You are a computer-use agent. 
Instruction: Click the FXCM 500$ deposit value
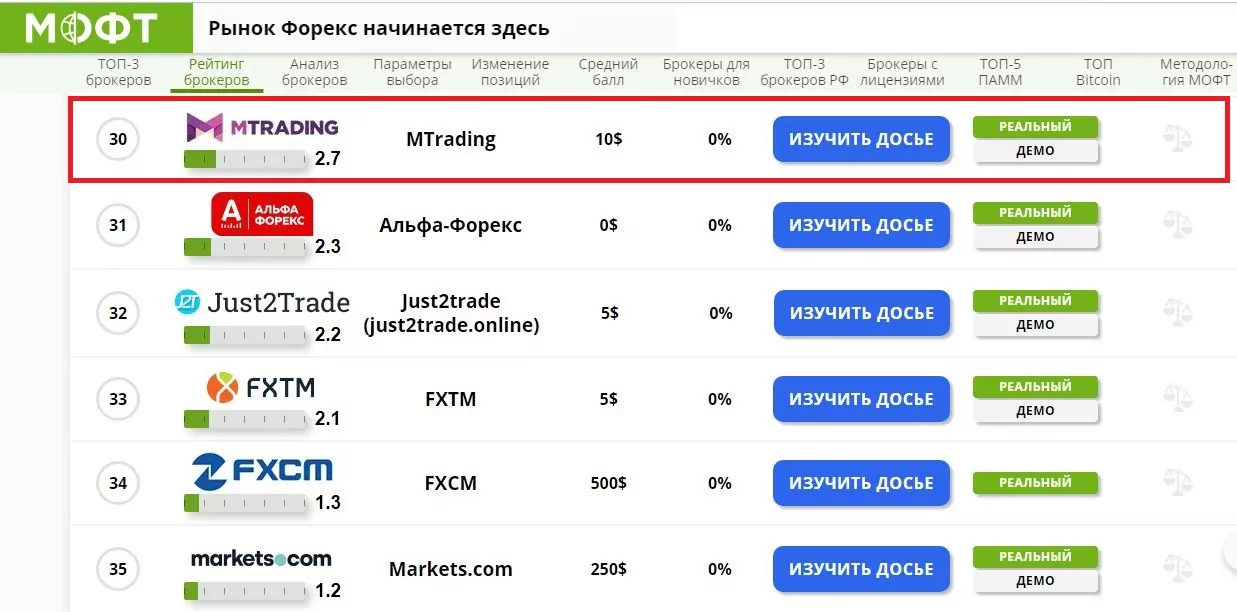coord(609,483)
